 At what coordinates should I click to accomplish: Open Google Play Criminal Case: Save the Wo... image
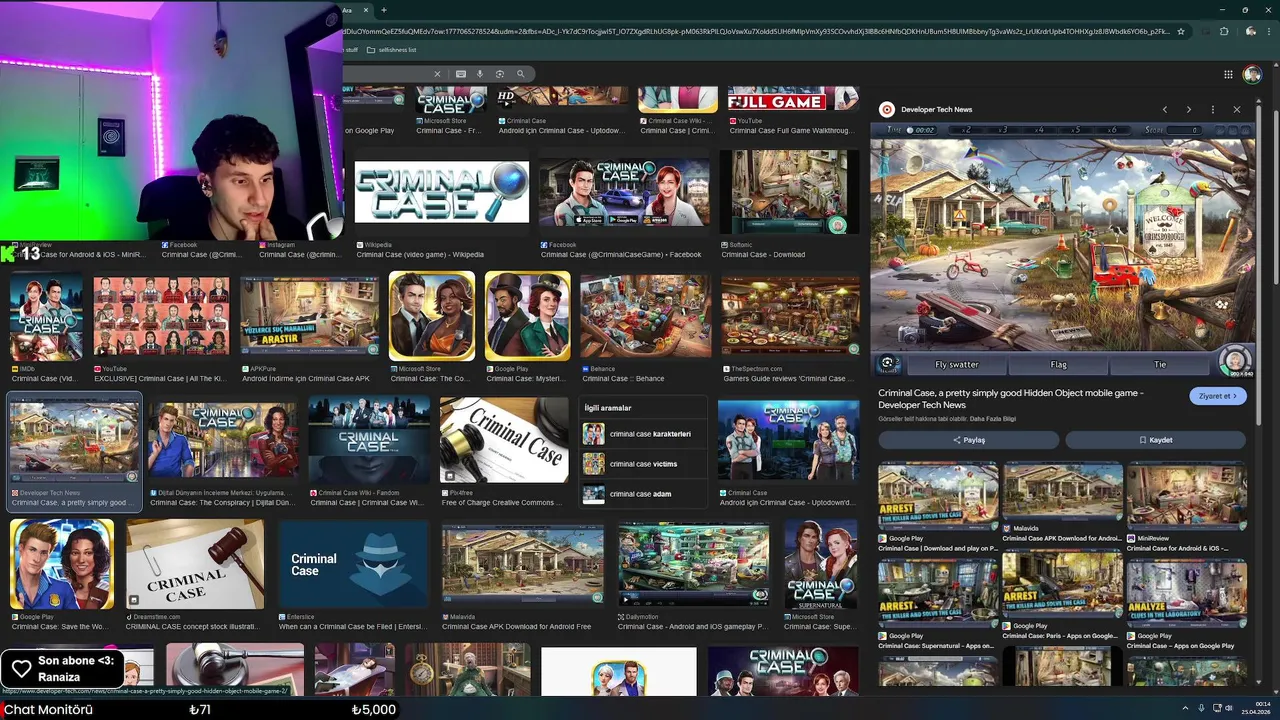click(x=62, y=565)
